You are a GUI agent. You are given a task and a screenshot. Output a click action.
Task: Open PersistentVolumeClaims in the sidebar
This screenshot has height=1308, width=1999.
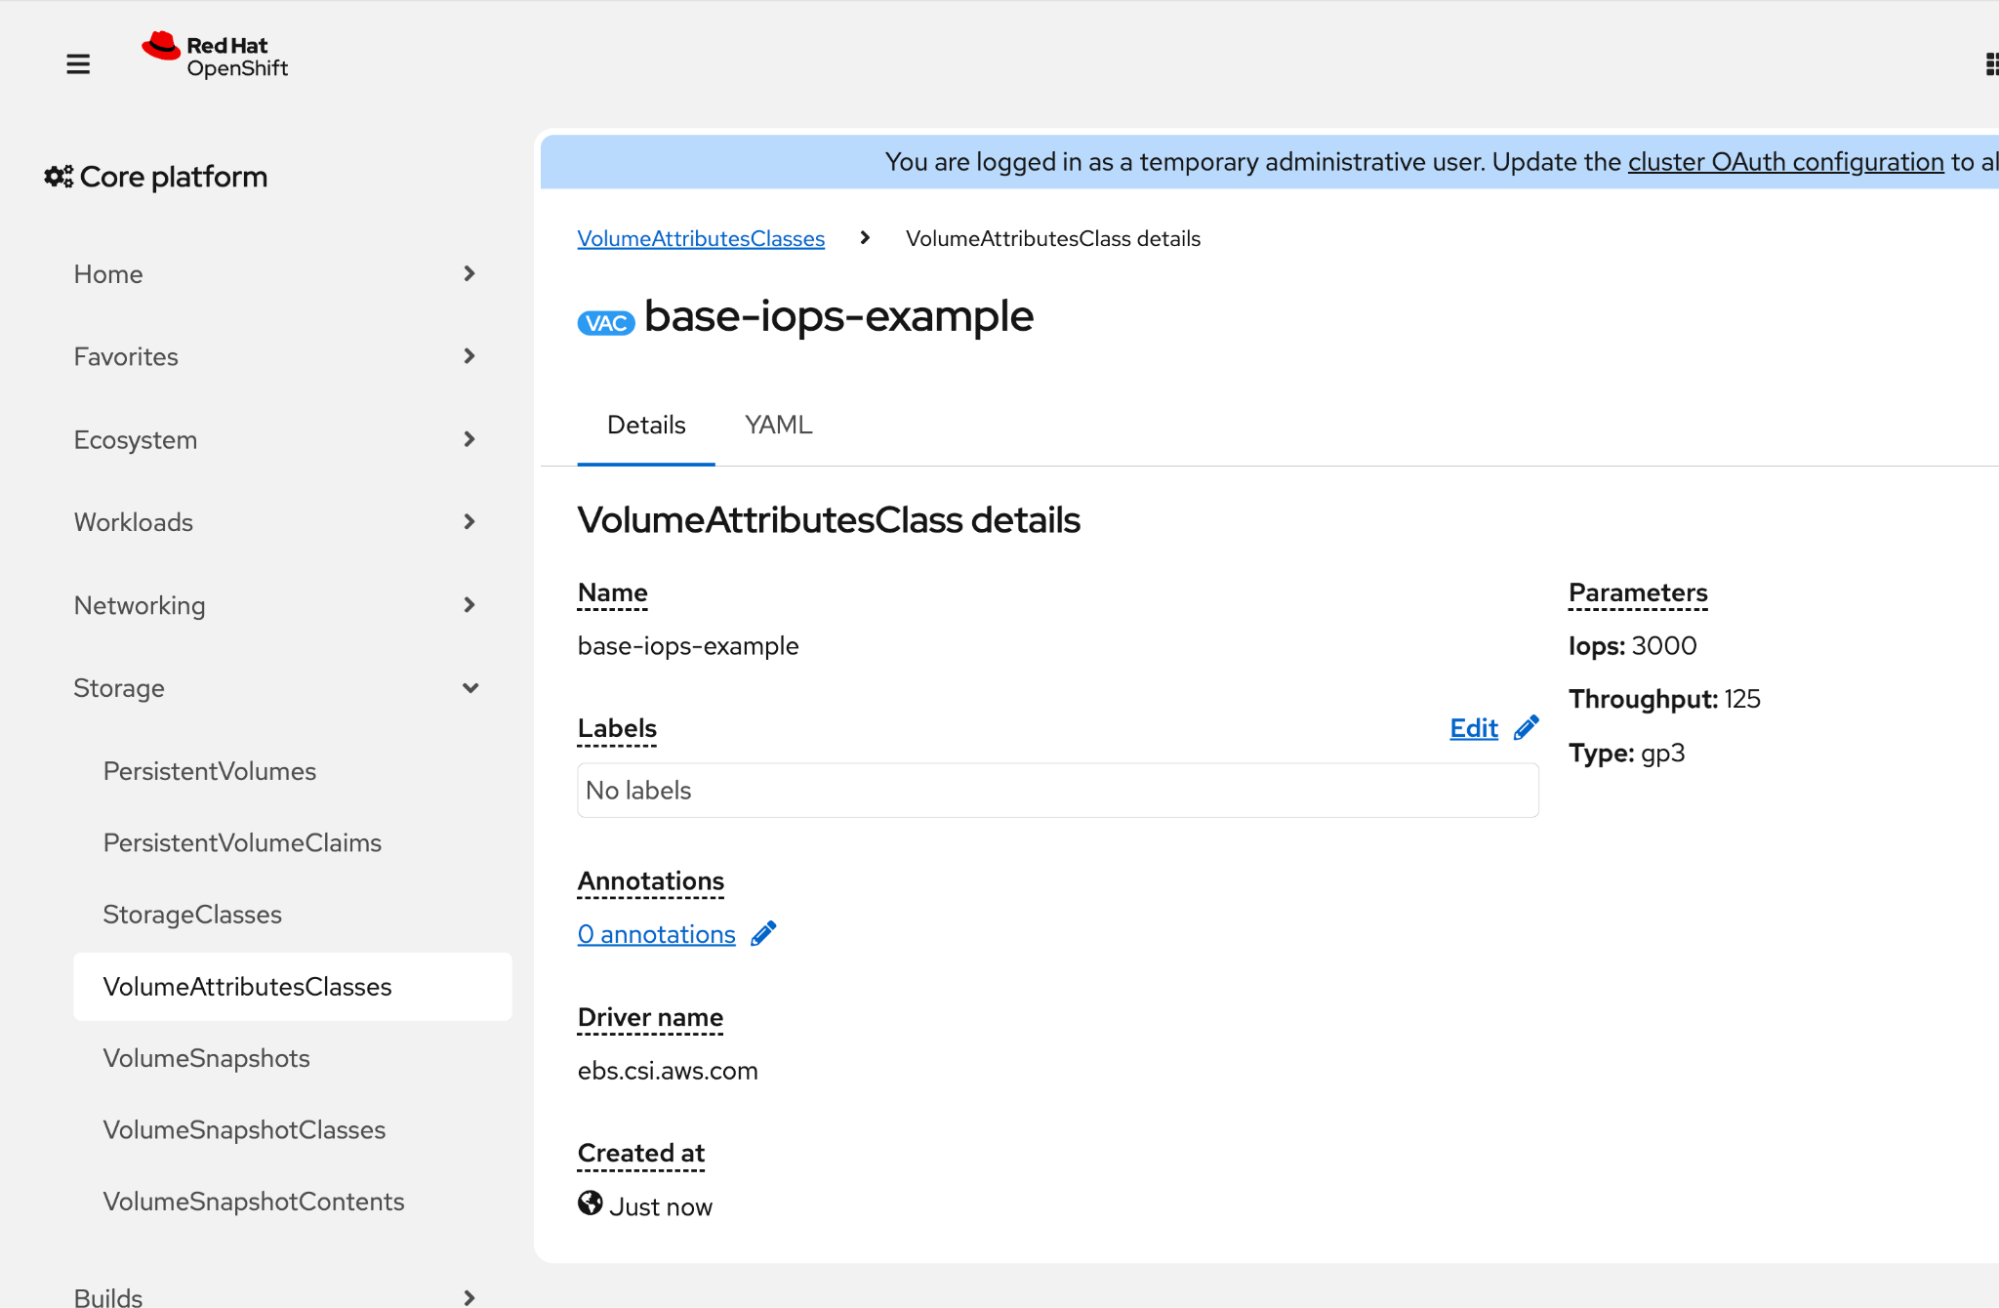click(242, 843)
